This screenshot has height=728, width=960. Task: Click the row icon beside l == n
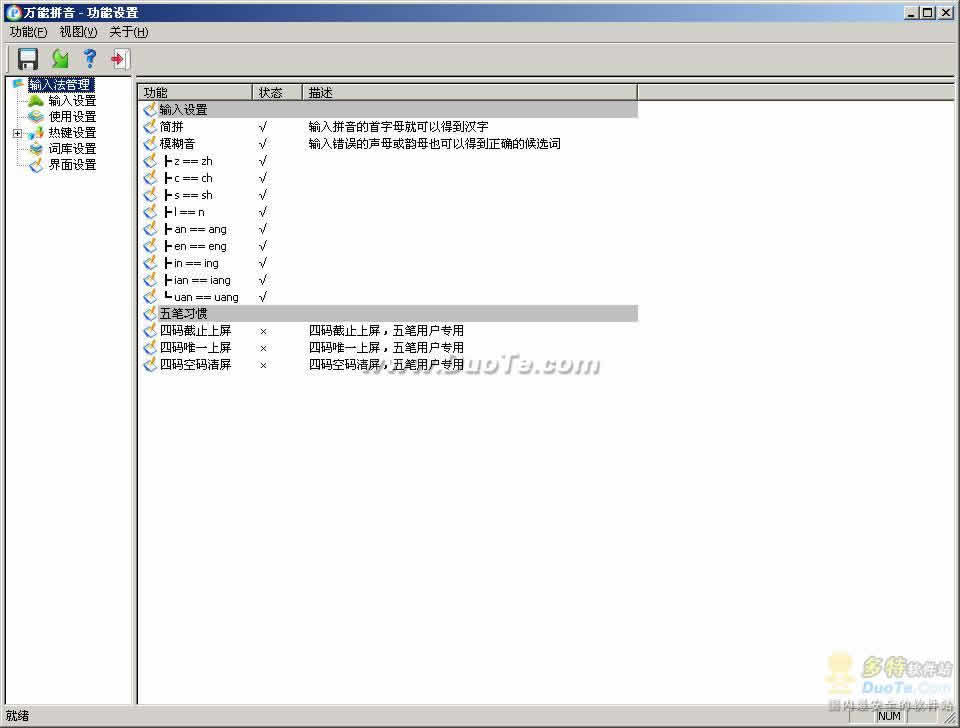[150, 212]
